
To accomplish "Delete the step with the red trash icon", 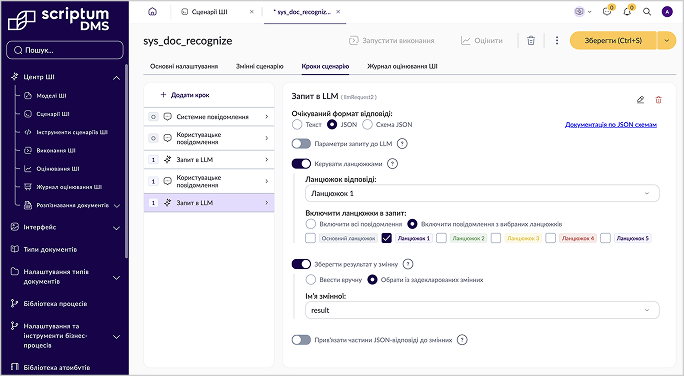I will coord(658,100).
